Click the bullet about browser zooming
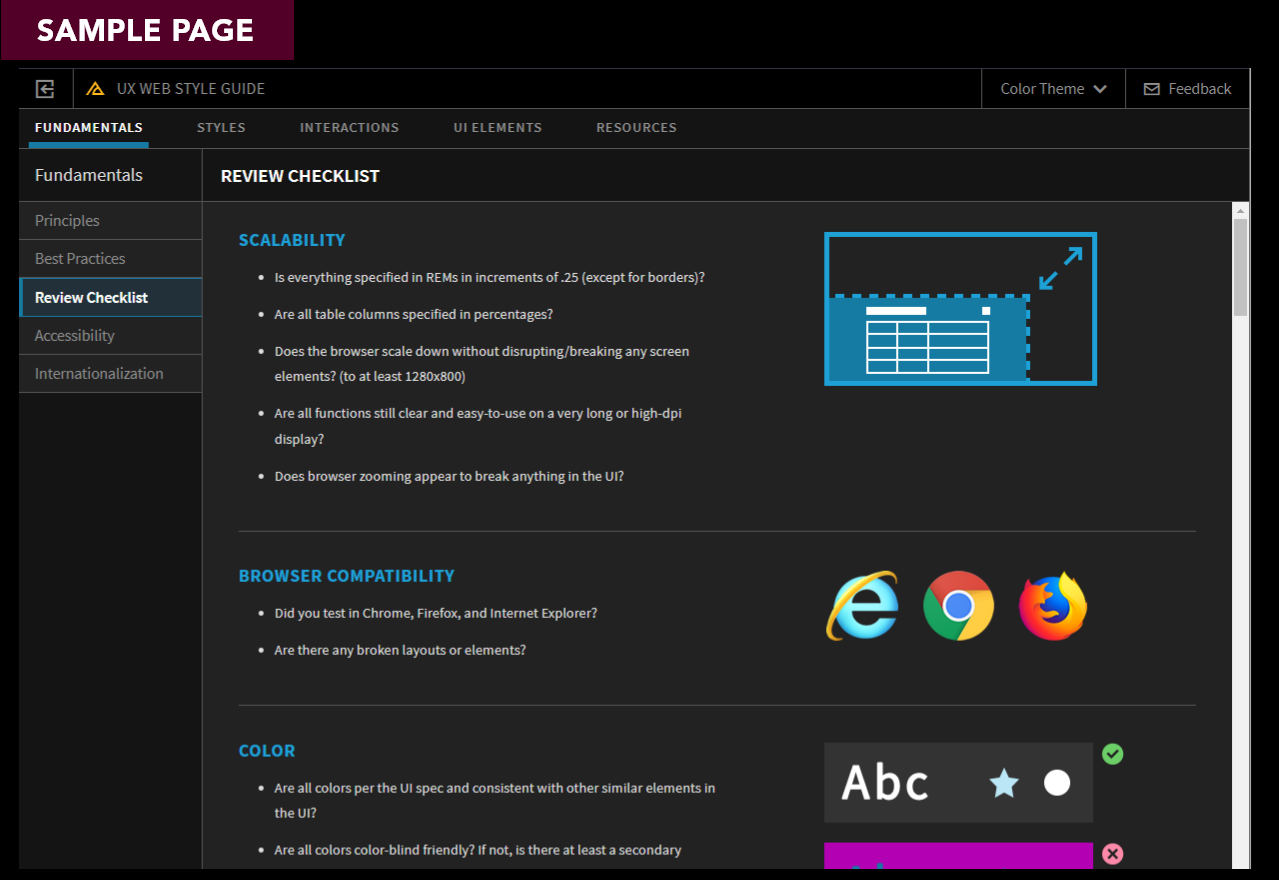Image resolution: width=1279 pixels, height=880 pixels. pos(449,476)
